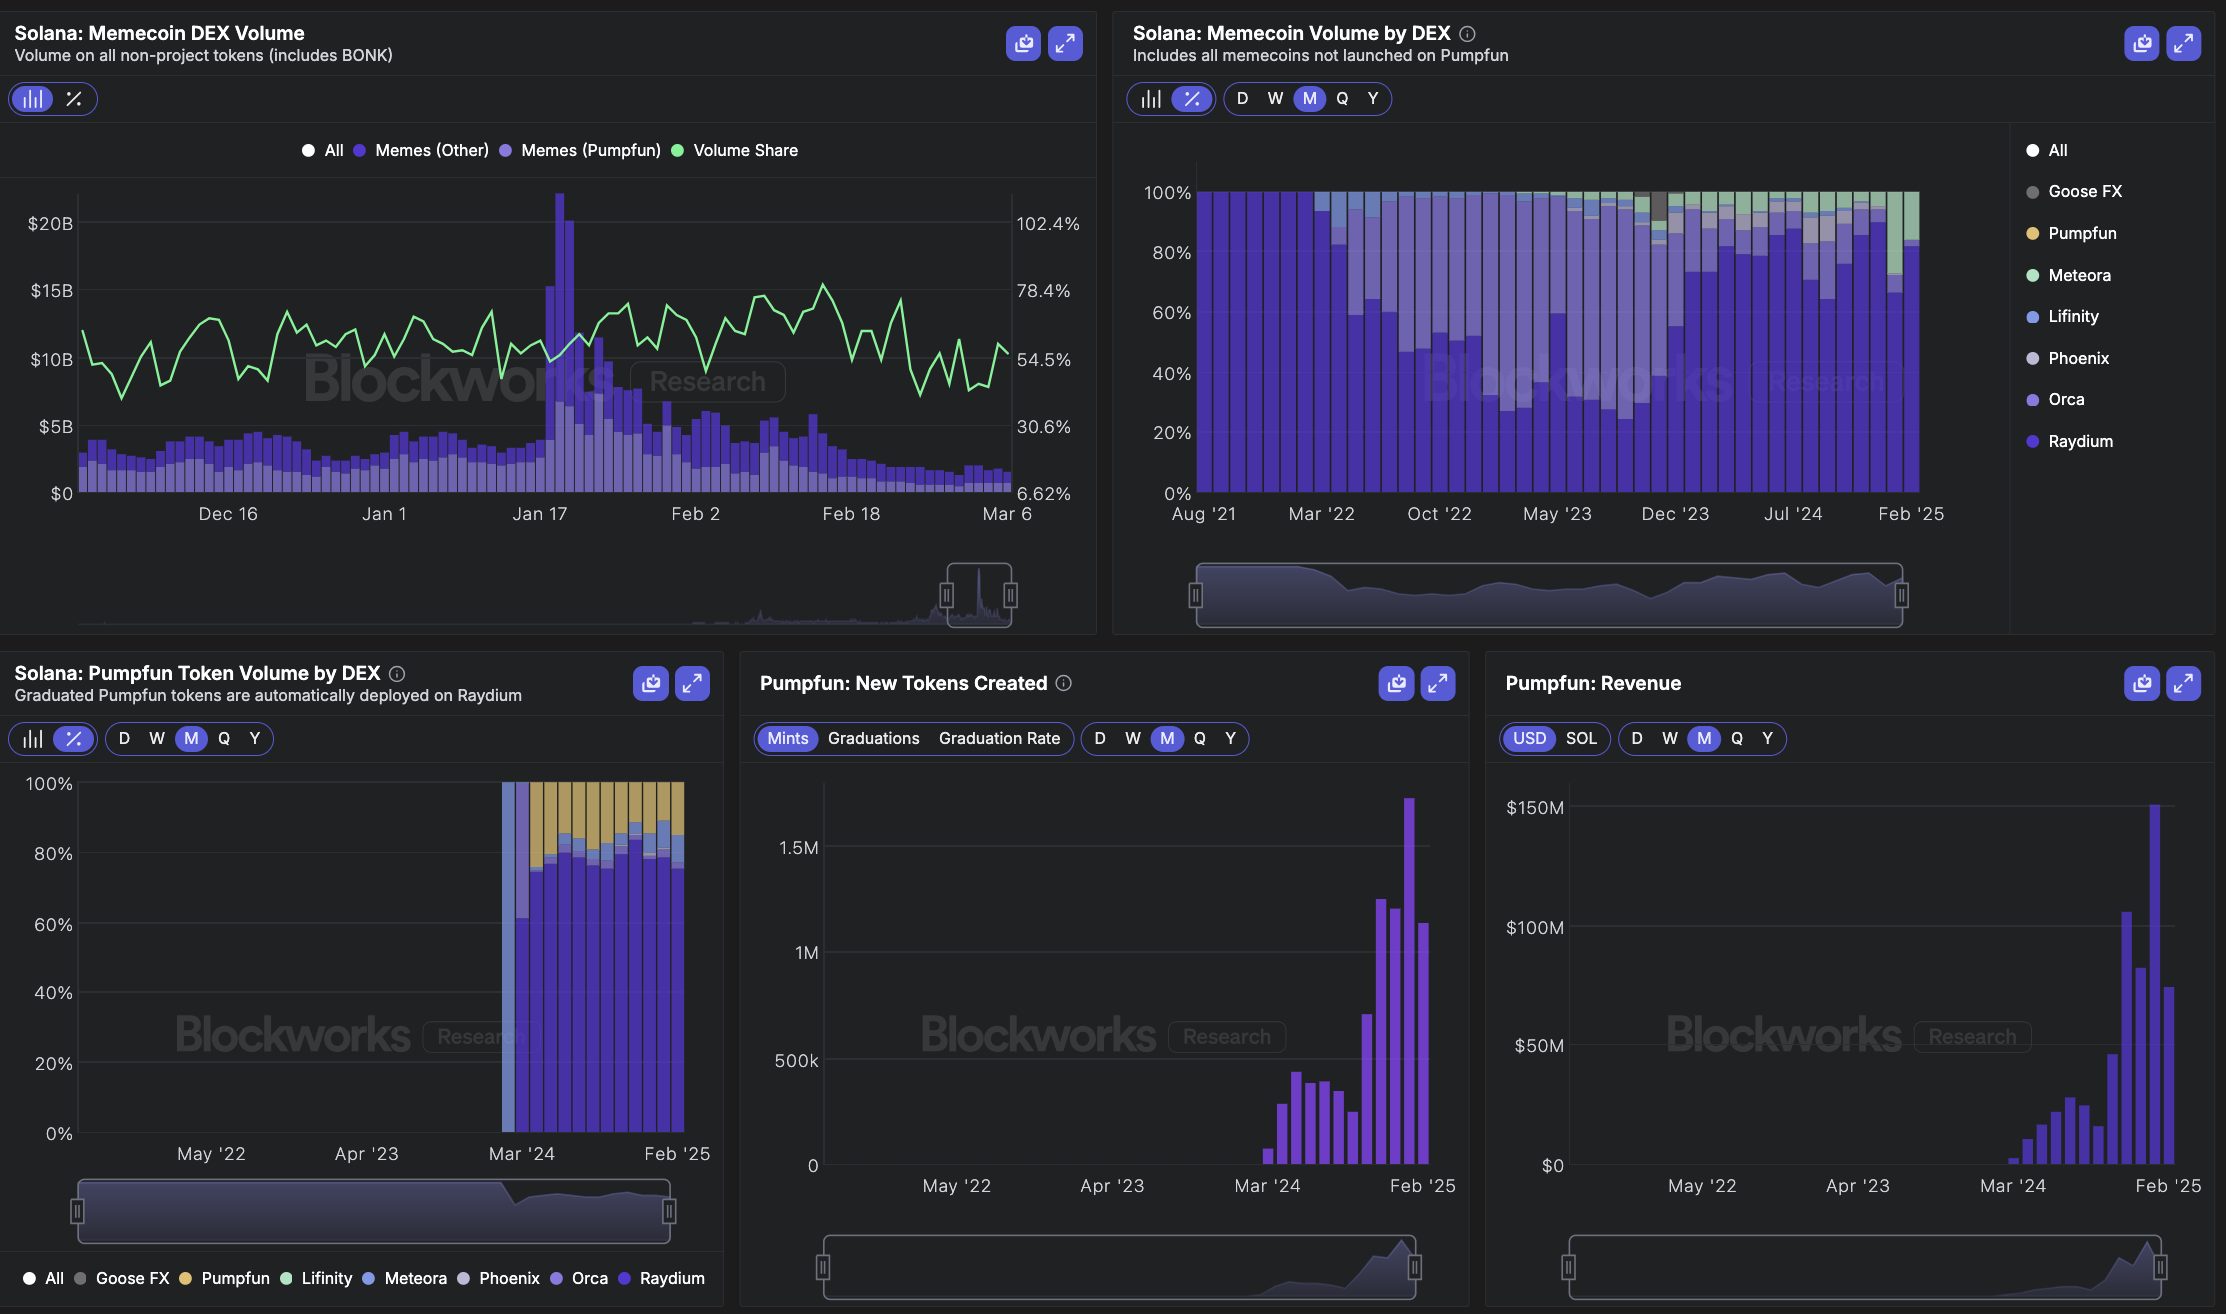The height and width of the screenshot is (1314, 2226).
Task: Switch Pumpfun Revenue to SOL
Action: point(1581,739)
